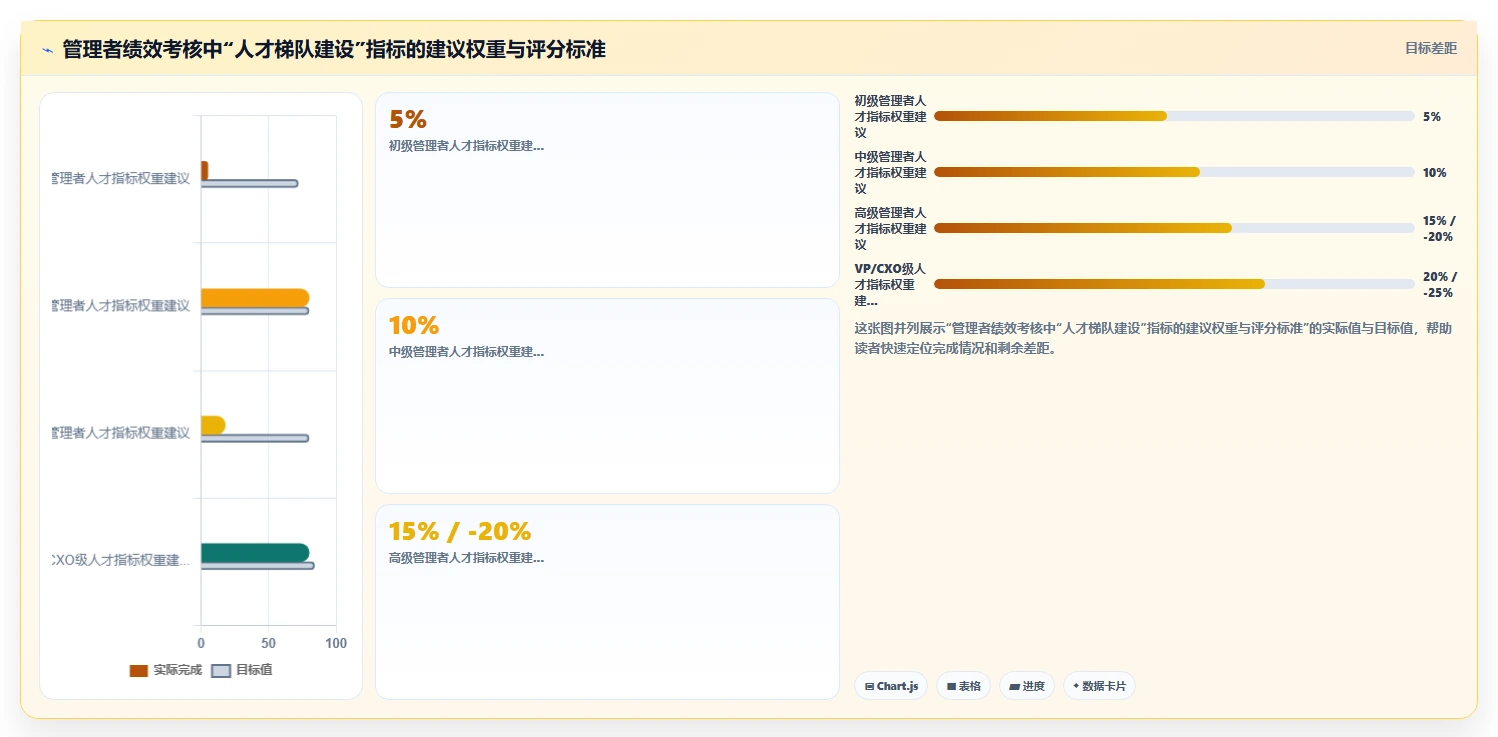Click the lightning bolt icon beside the title
This screenshot has width=1498, height=737.
(x=48, y=50)
